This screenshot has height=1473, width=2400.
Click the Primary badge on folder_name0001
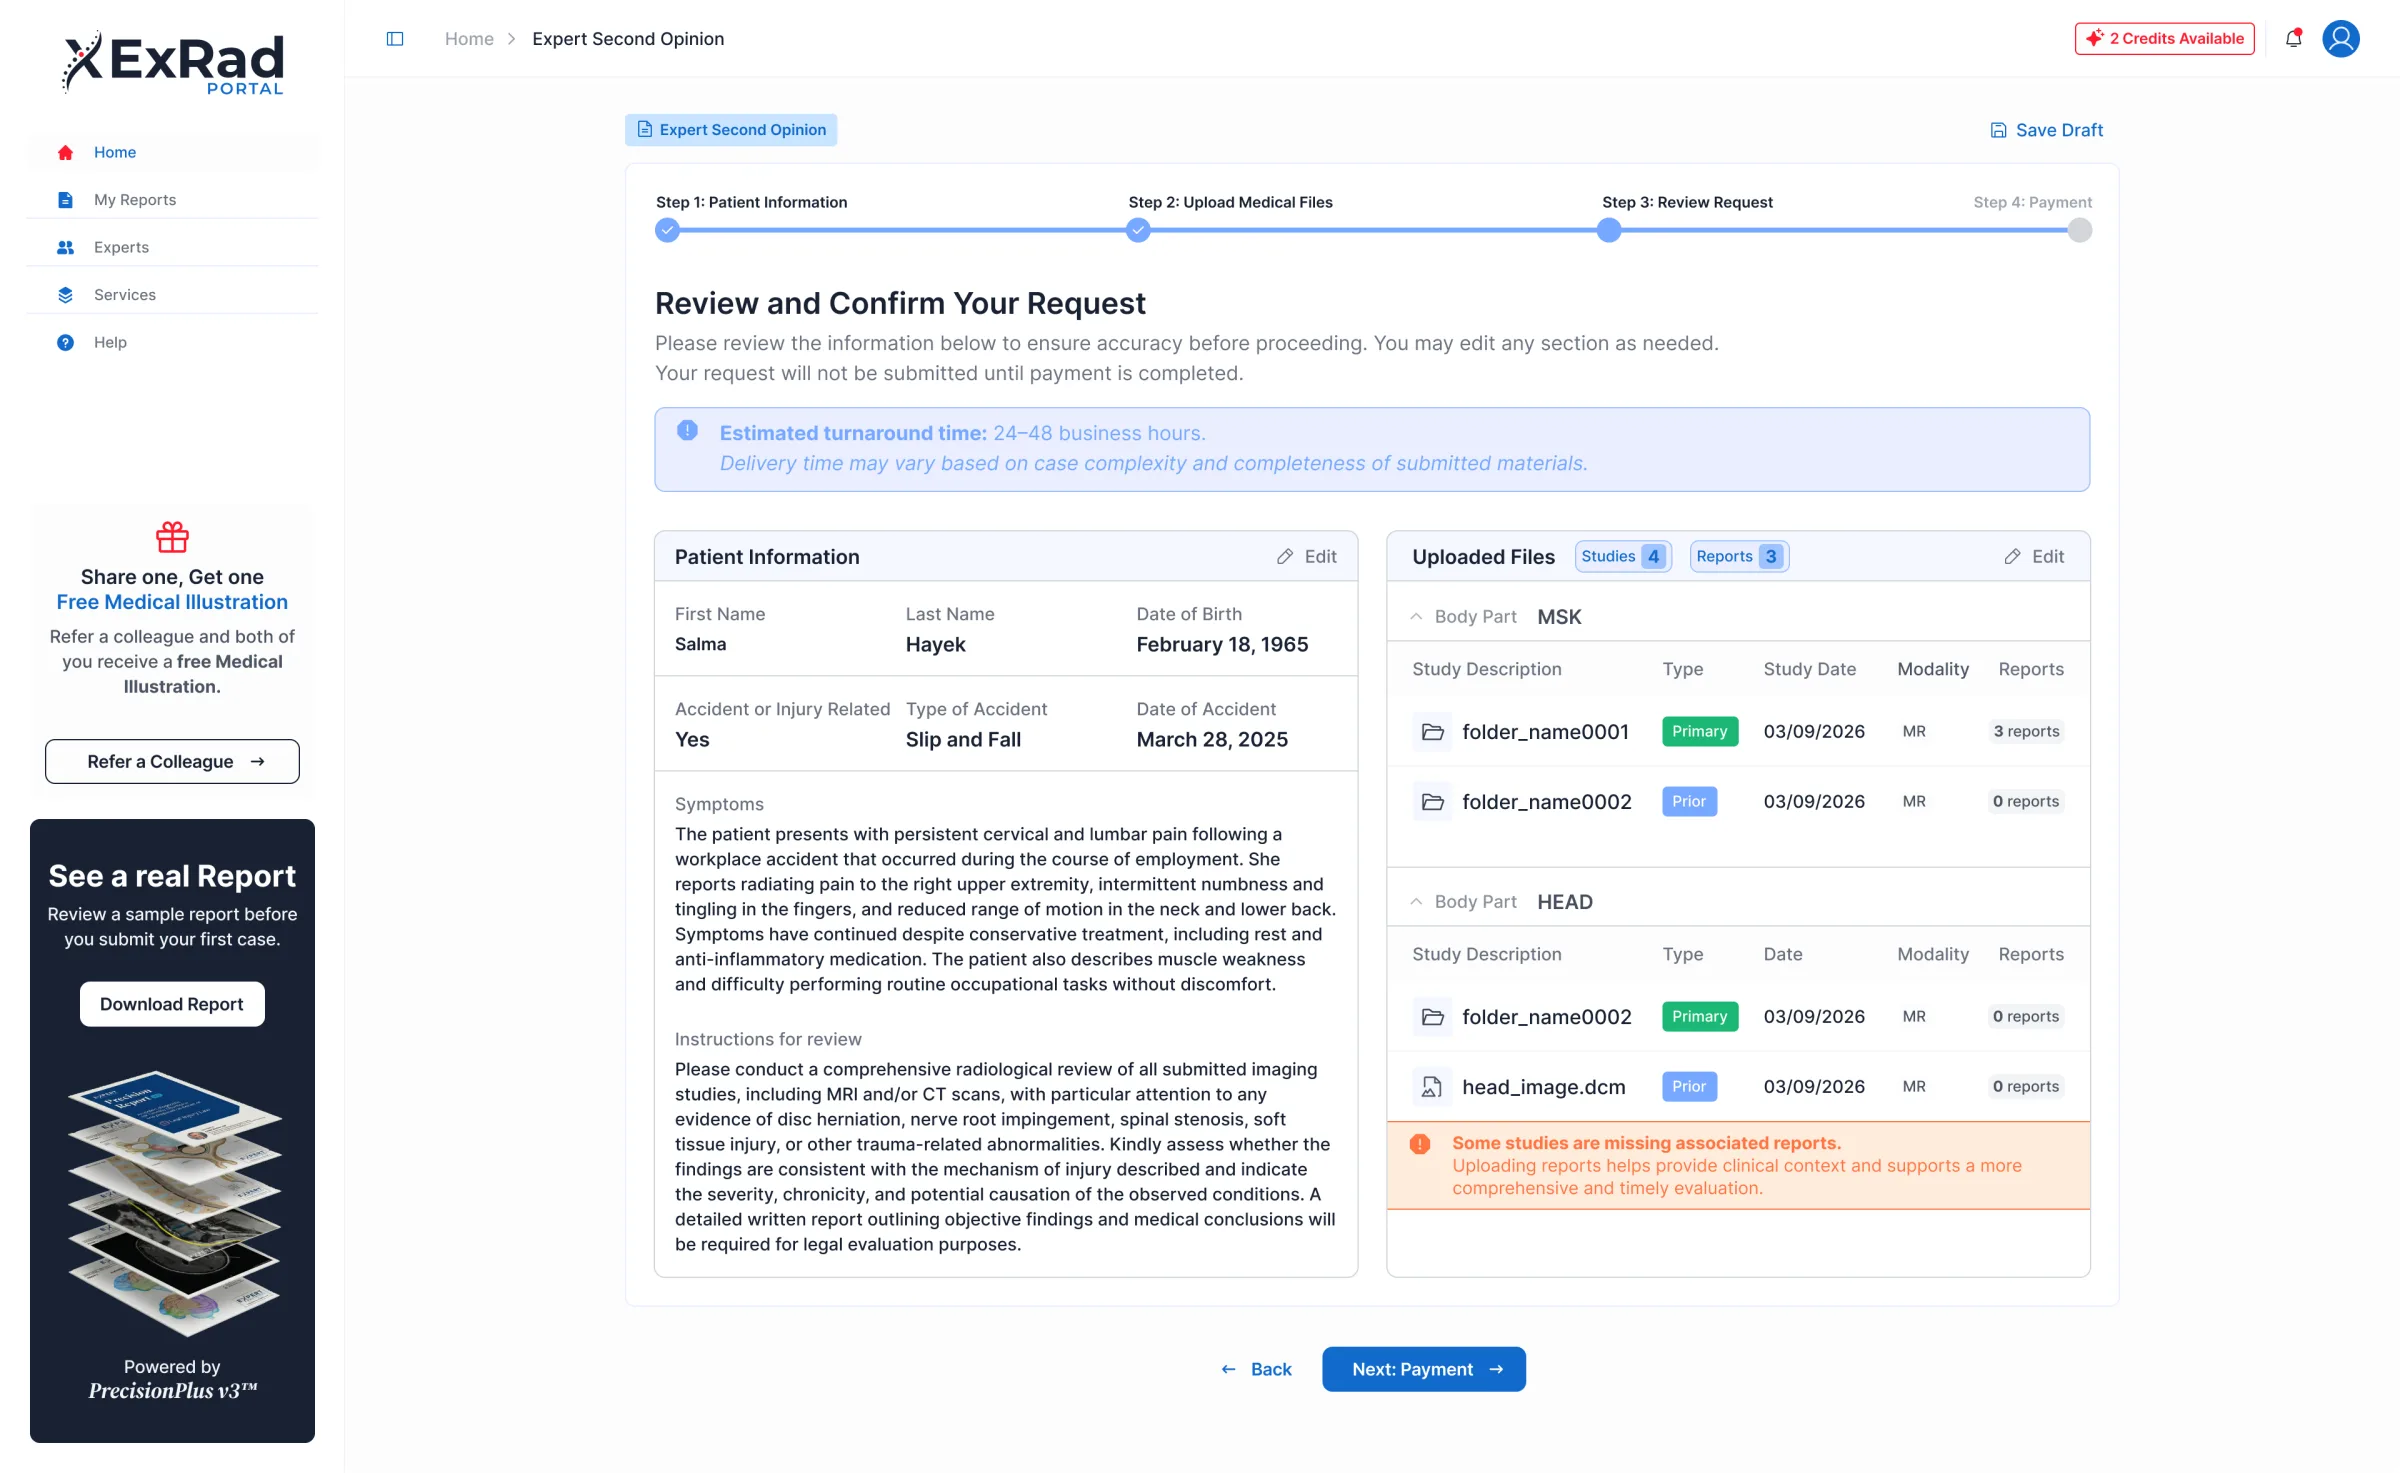(1699, 732)
